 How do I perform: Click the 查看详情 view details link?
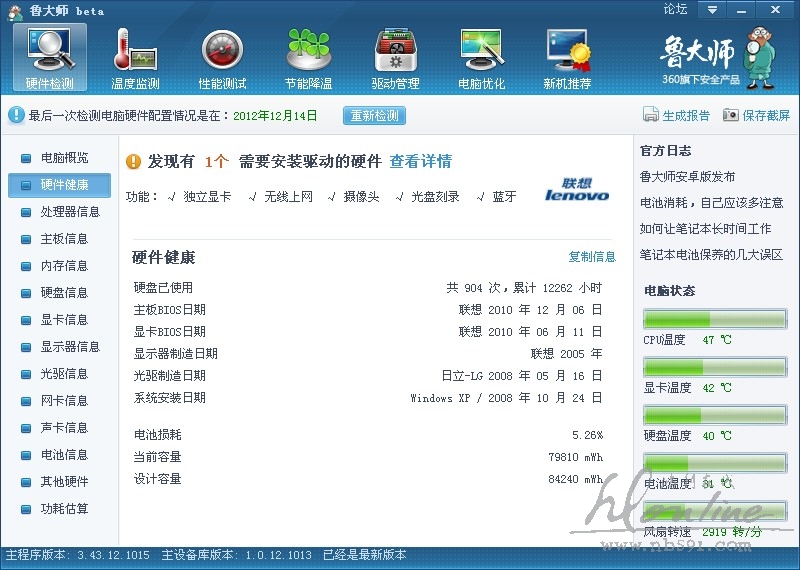point(420,161)
